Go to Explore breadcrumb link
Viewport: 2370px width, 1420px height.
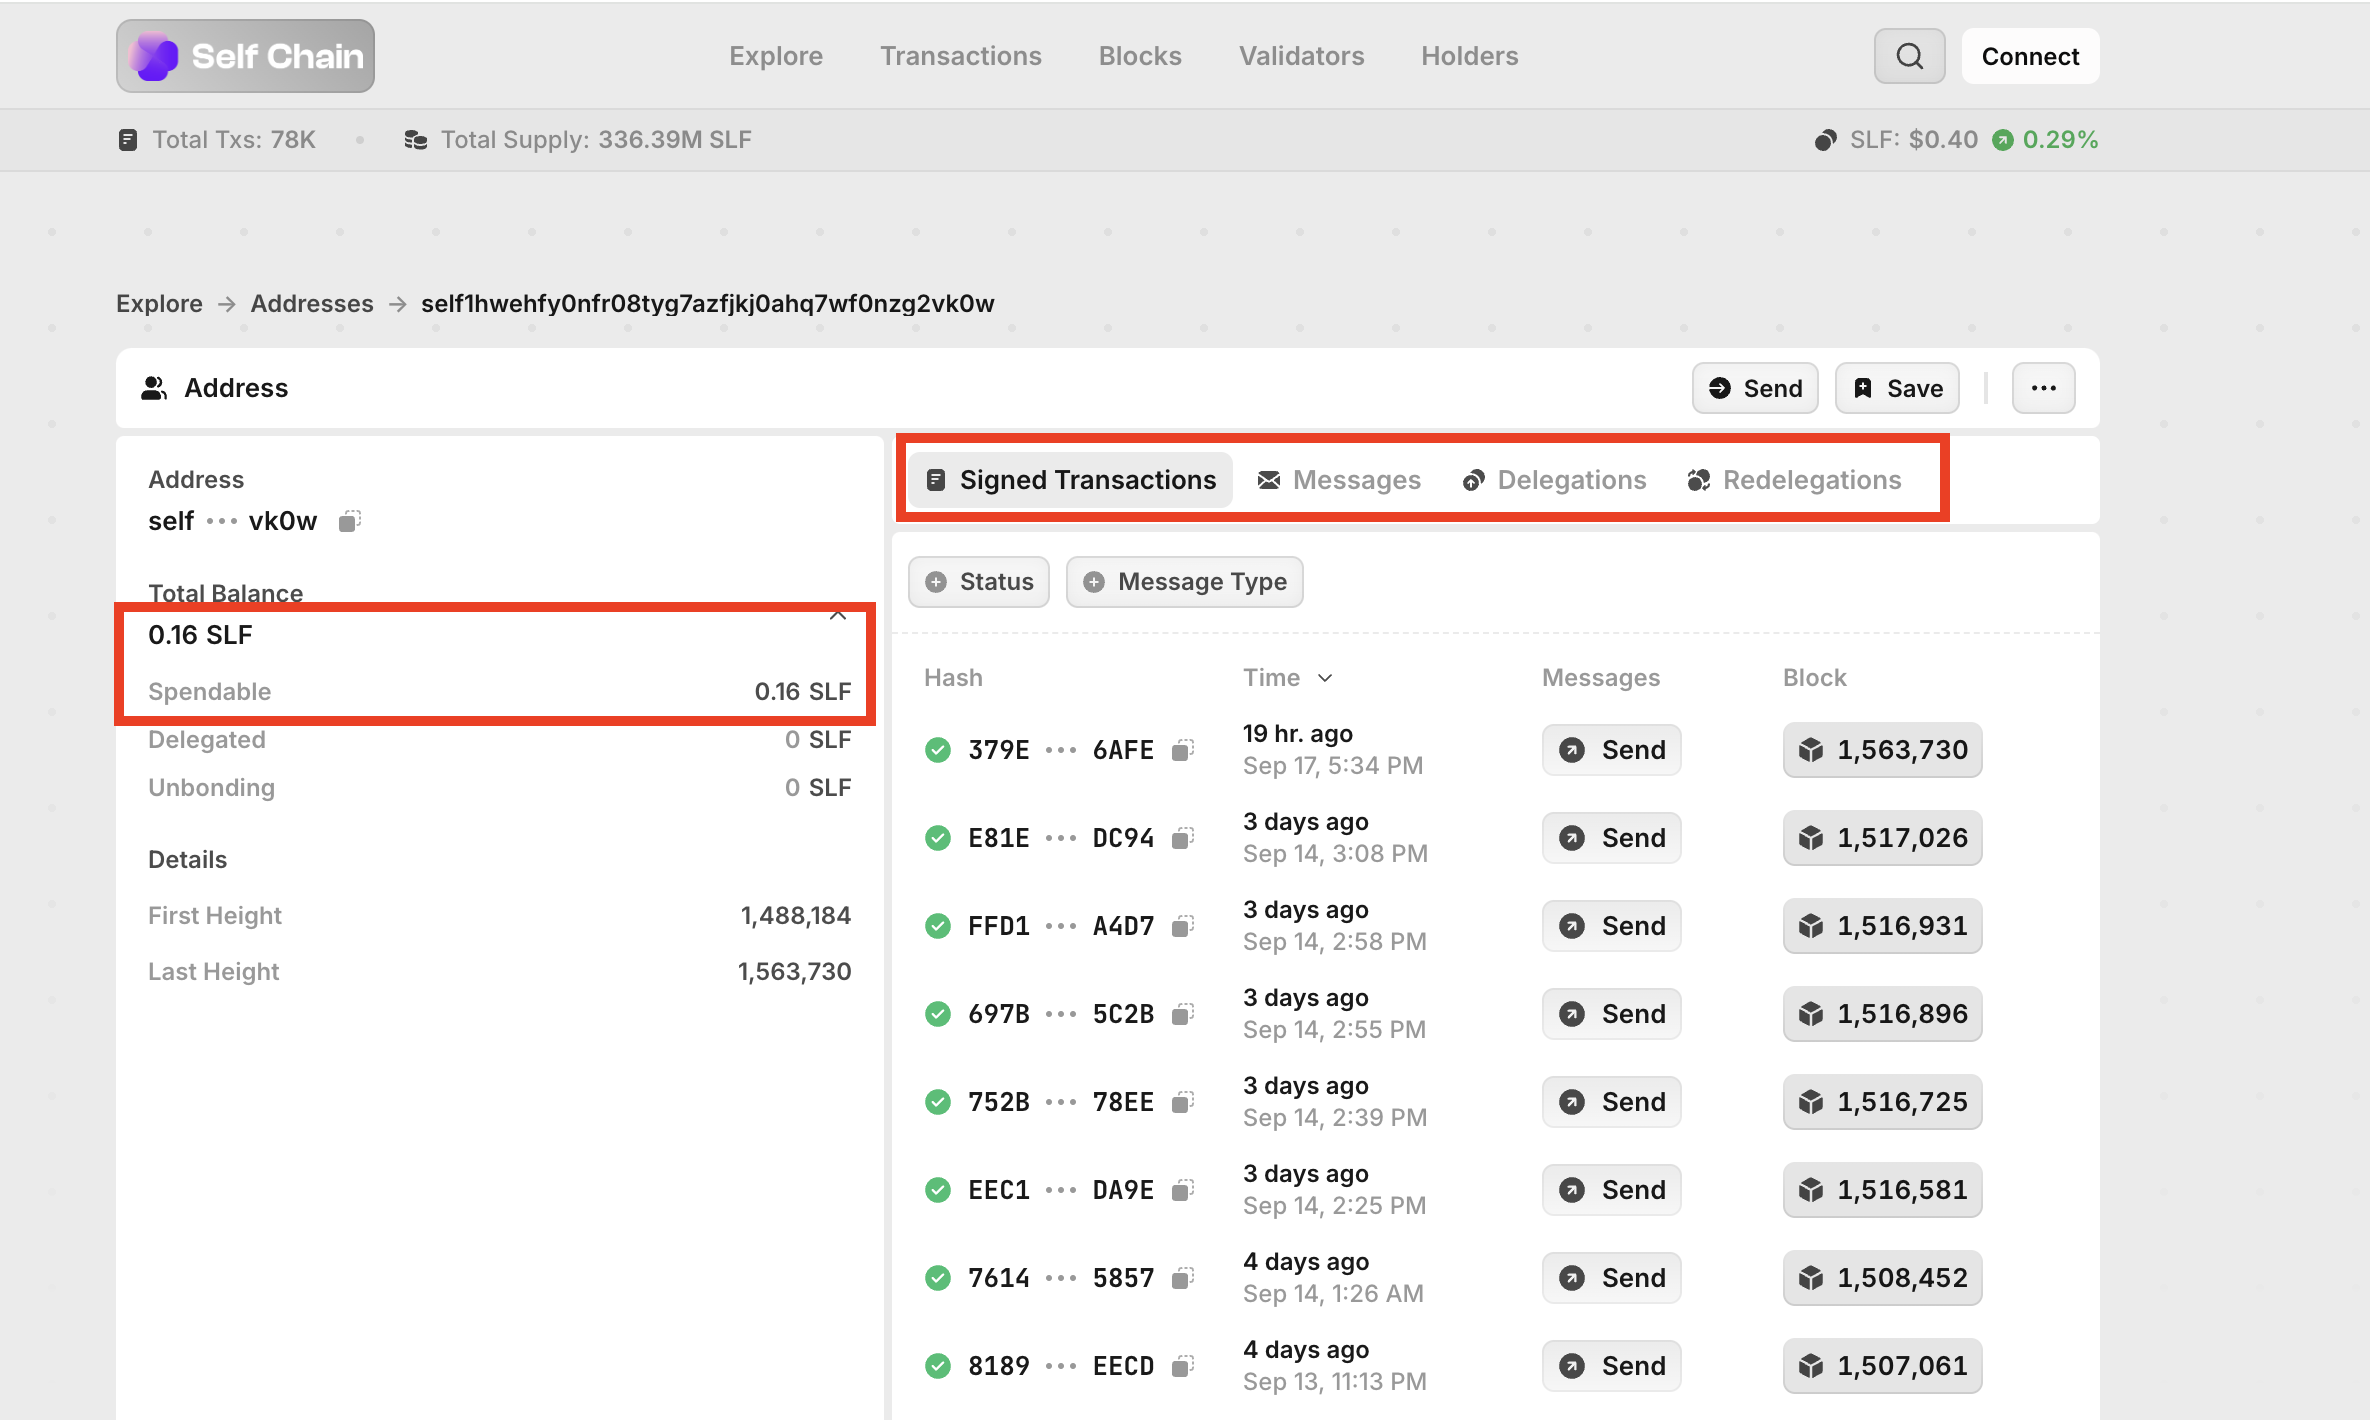[x=159, y=304]
